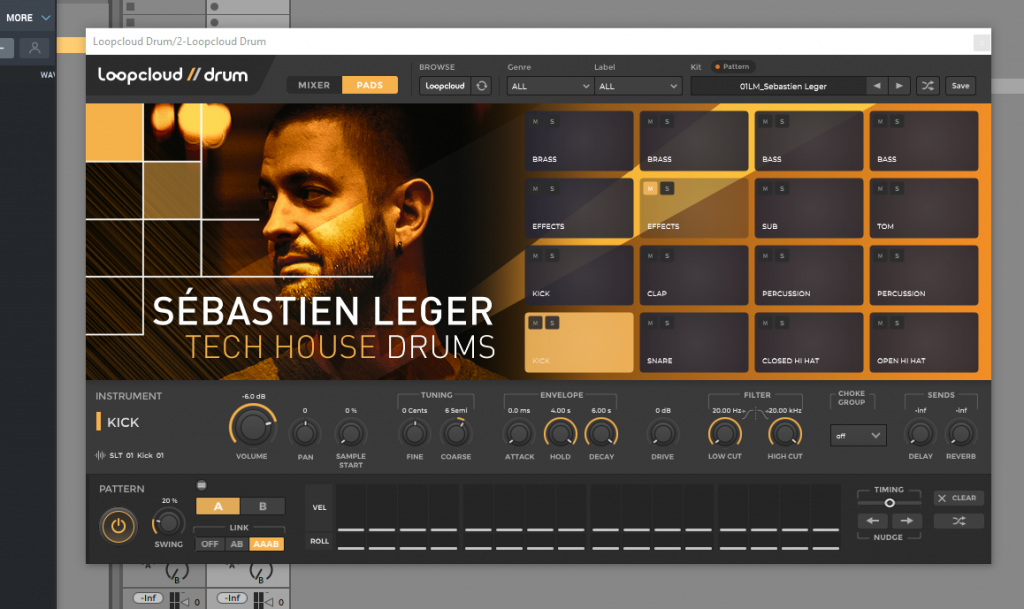
Task: Click the DECAY envelope knob
Action: 601,433
